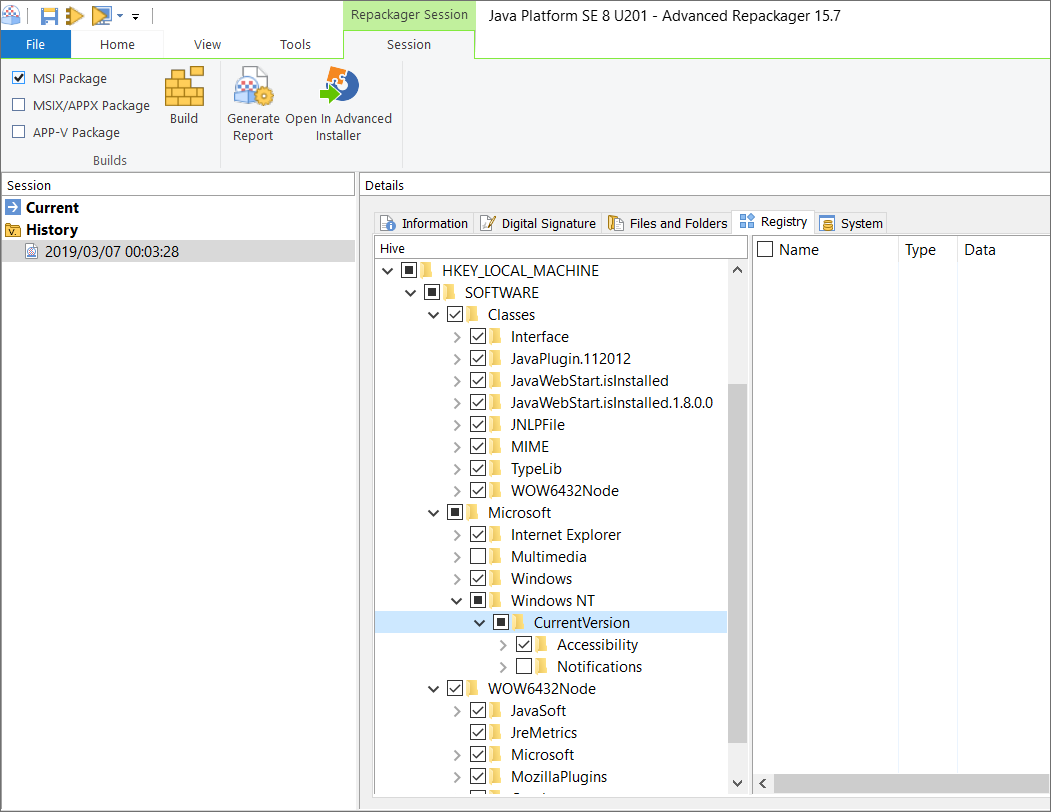
Task: Click the MozillaPlugins folder icon
Action: [496, 776]
